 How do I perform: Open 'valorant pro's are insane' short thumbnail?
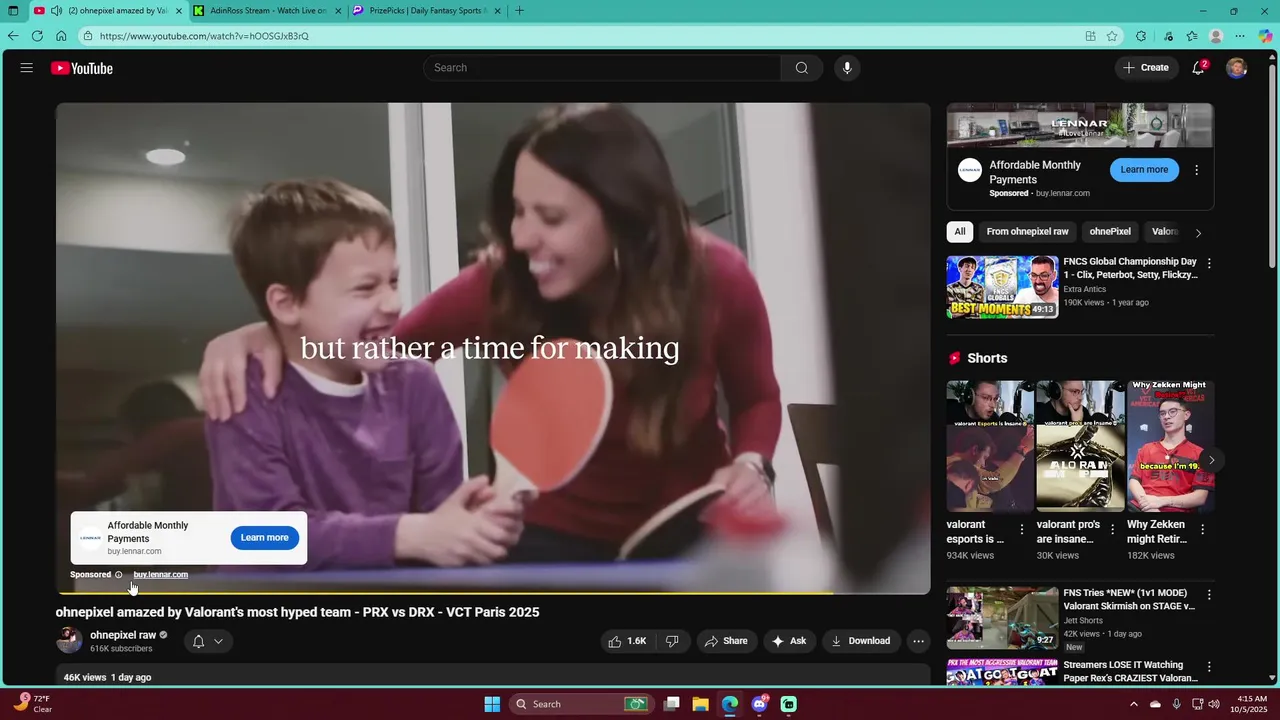tap(1080, 446)
